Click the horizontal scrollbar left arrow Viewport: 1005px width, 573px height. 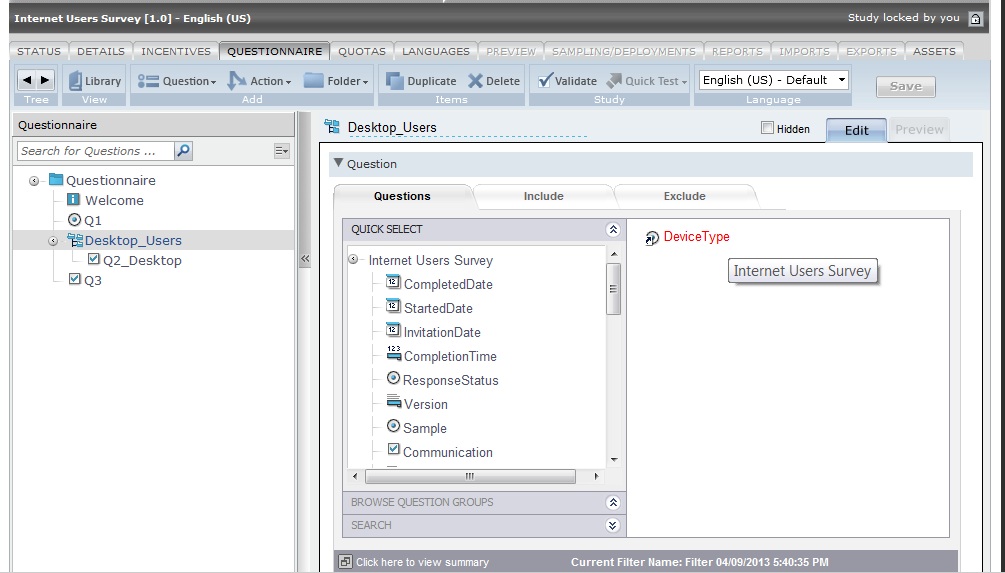[x=356, y=476]
